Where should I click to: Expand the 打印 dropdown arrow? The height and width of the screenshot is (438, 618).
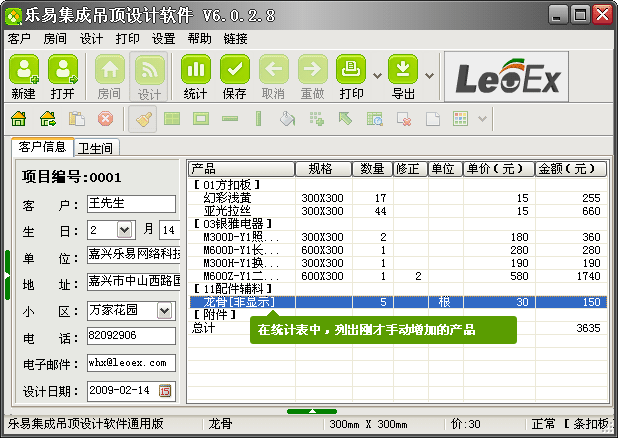tap(377, 75)
